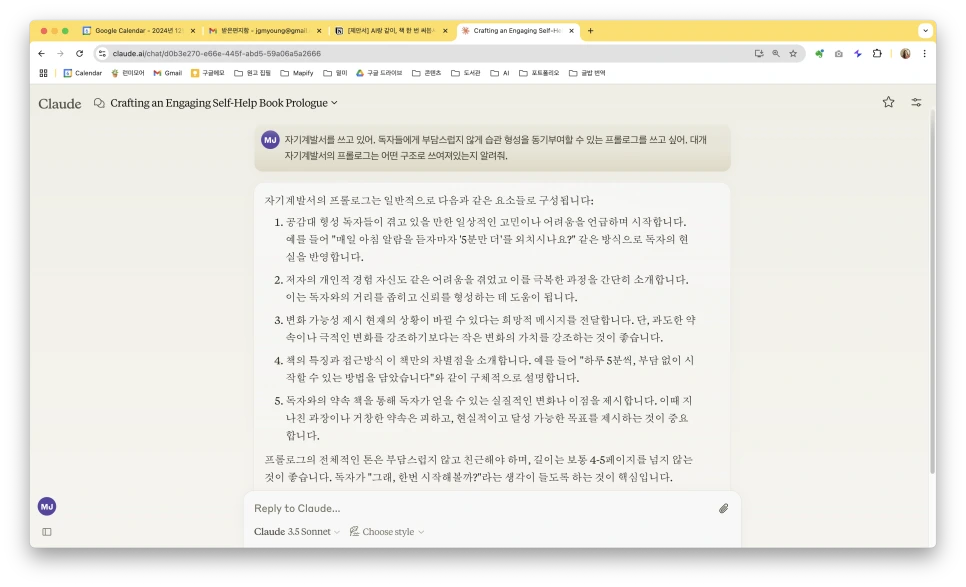Image resolution: width=966 pixels, height=587 pixels.
Task: Click the star icon to favorite this chat
Action: point(888,103)
